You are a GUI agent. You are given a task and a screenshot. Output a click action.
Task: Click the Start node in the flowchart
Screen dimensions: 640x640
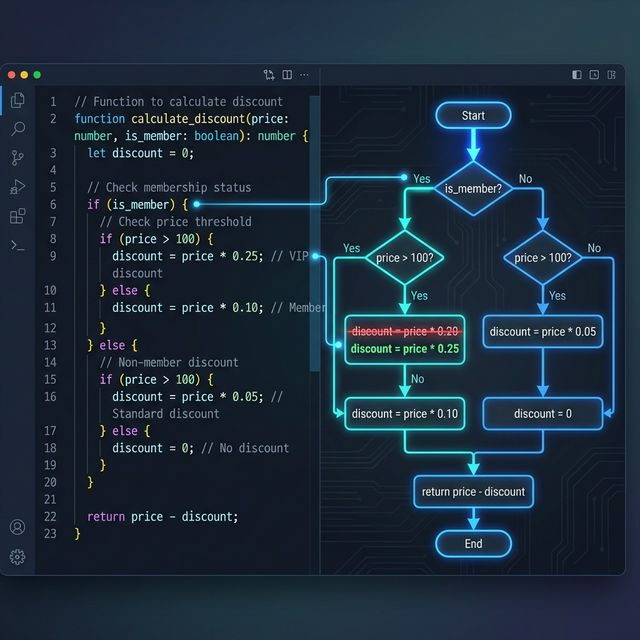click(x=473, y=116)
